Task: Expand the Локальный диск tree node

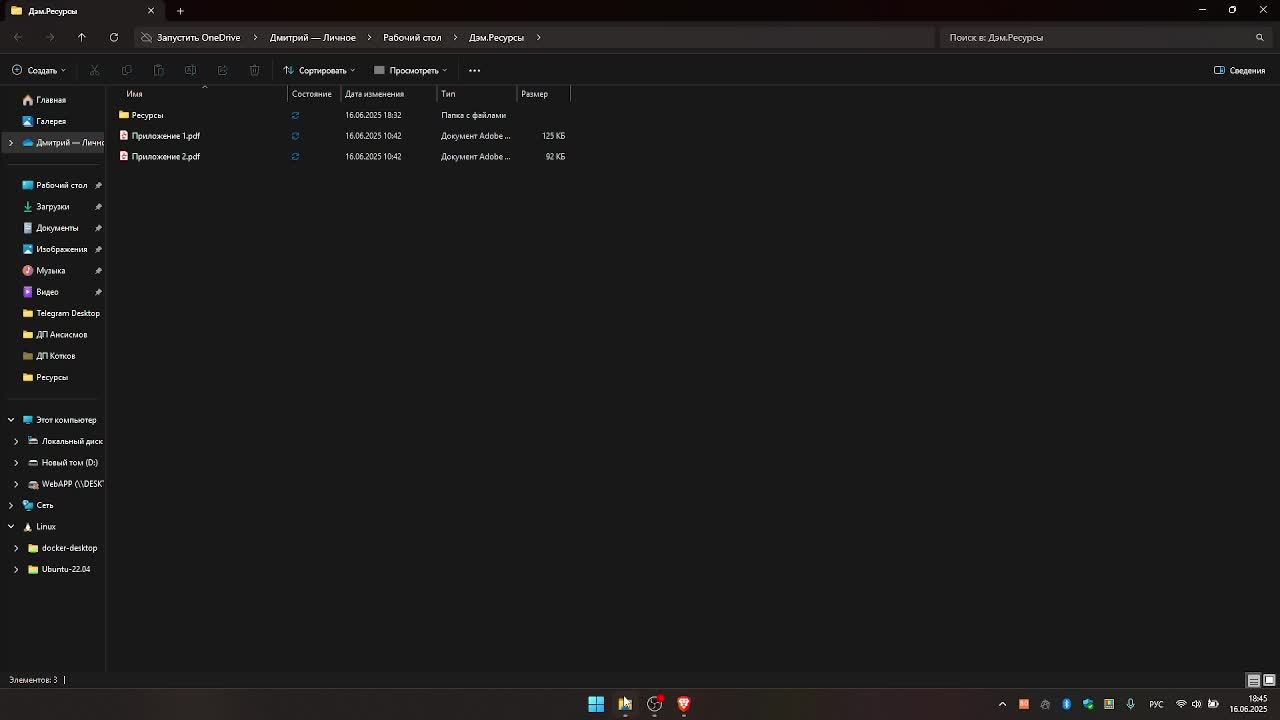Action: pyautogui.click(x=16, y=441)
